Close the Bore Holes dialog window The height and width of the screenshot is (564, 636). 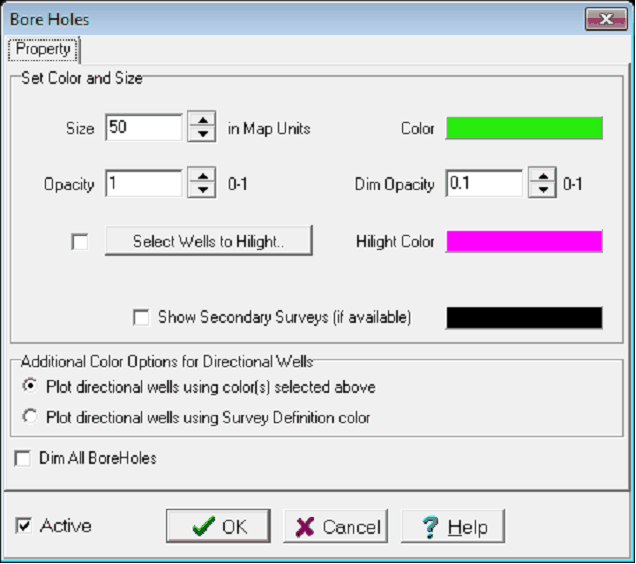click(606, 19)
